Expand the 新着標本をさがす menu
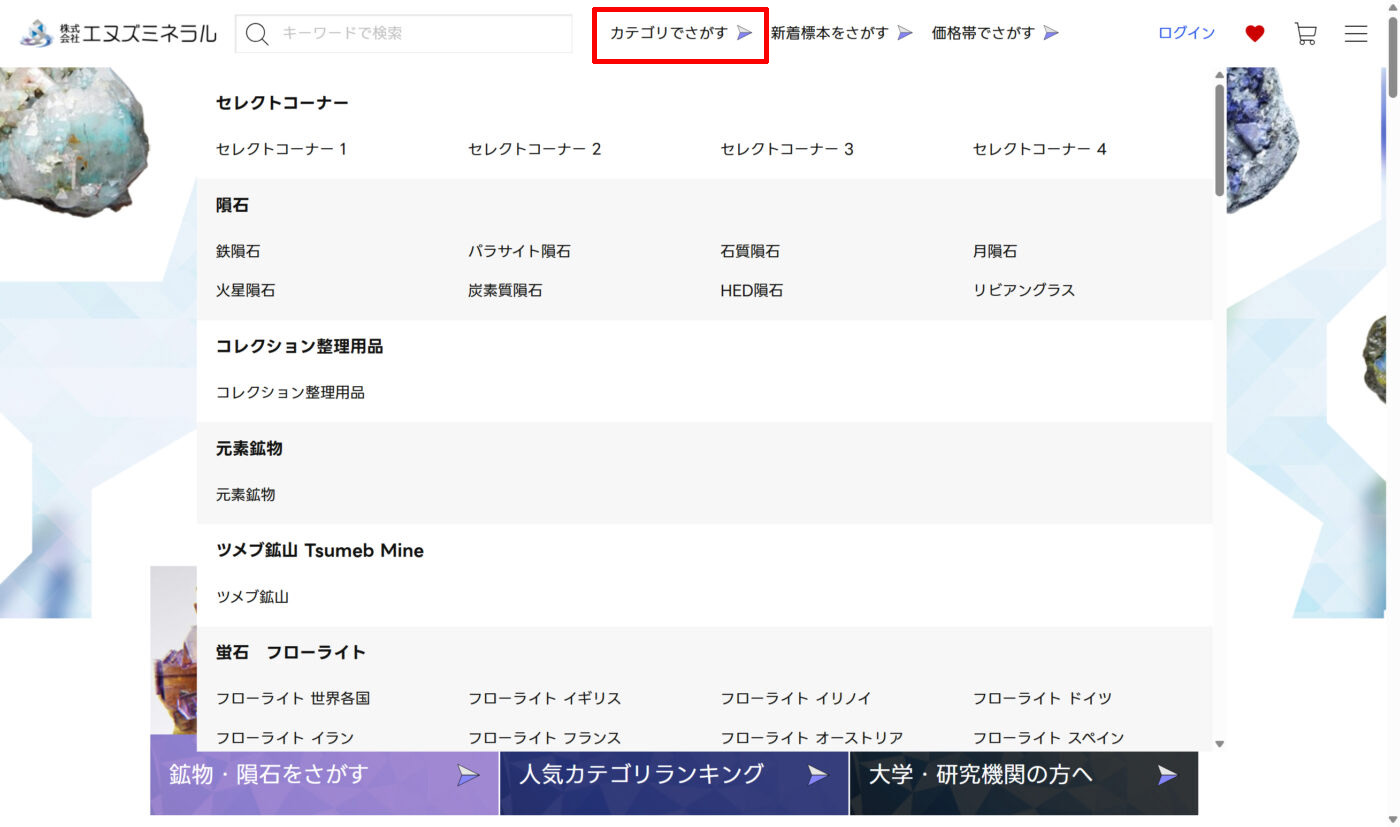 point(841,33)
